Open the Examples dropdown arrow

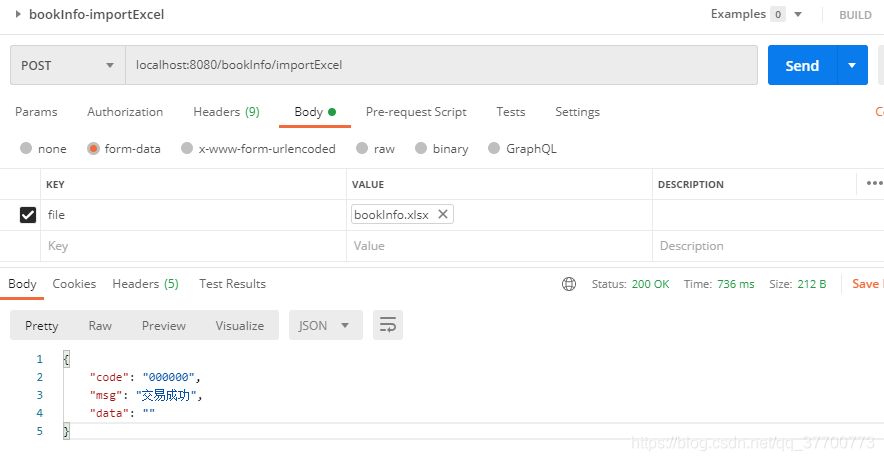[798, 14]
